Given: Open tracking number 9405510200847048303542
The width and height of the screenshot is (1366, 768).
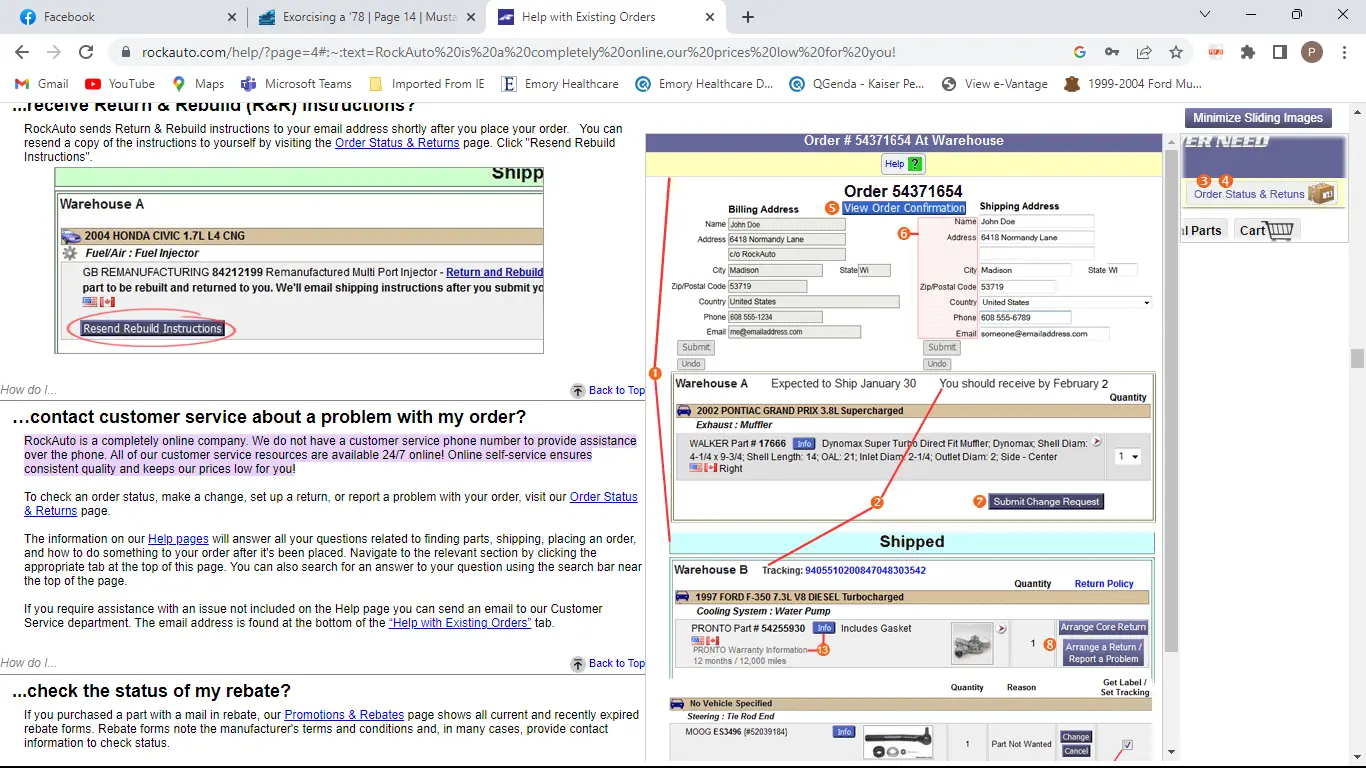Looking at the screenshot, I should coord(865,571).
